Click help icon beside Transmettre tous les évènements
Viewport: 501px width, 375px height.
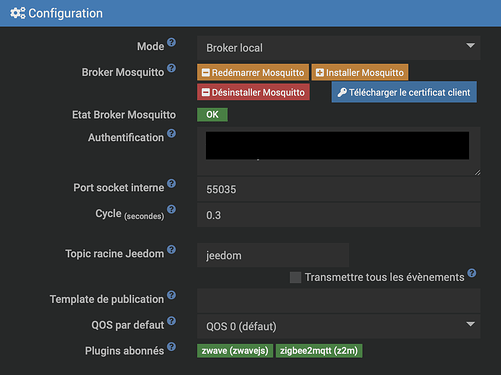(472, 273)
